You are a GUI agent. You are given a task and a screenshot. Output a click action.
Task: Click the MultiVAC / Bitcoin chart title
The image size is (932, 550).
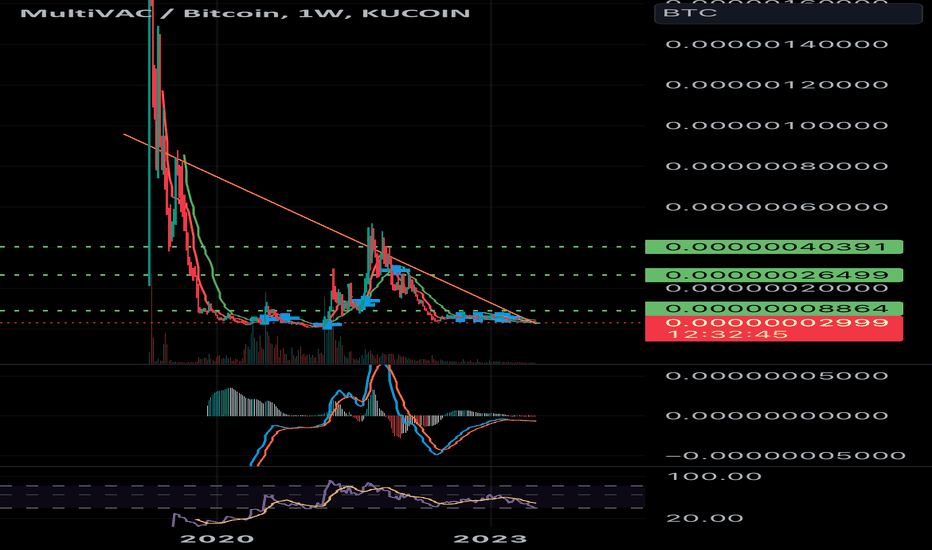point(245,12)
